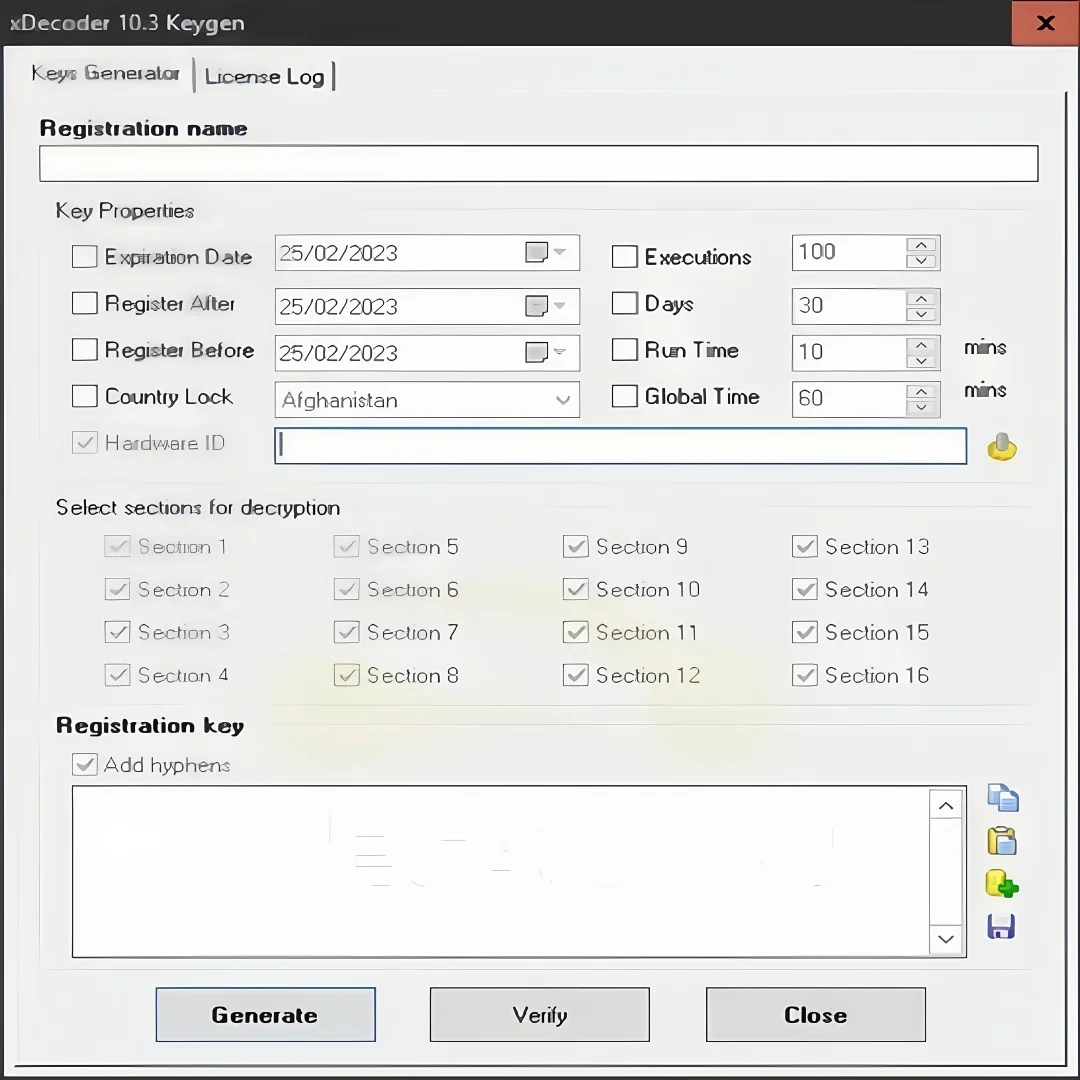This screenshot has height=1080, width=1080.
Task: Uncheck Section 15 checkbox
Action: click(804, 632)
